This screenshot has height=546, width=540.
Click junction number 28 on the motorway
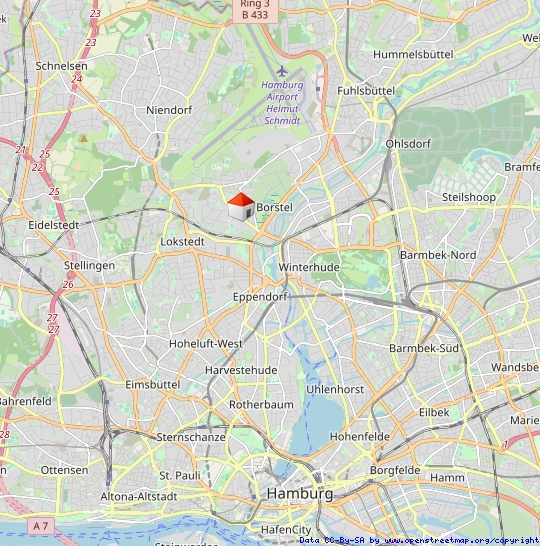pyautogui.click(x=5, y=435)
